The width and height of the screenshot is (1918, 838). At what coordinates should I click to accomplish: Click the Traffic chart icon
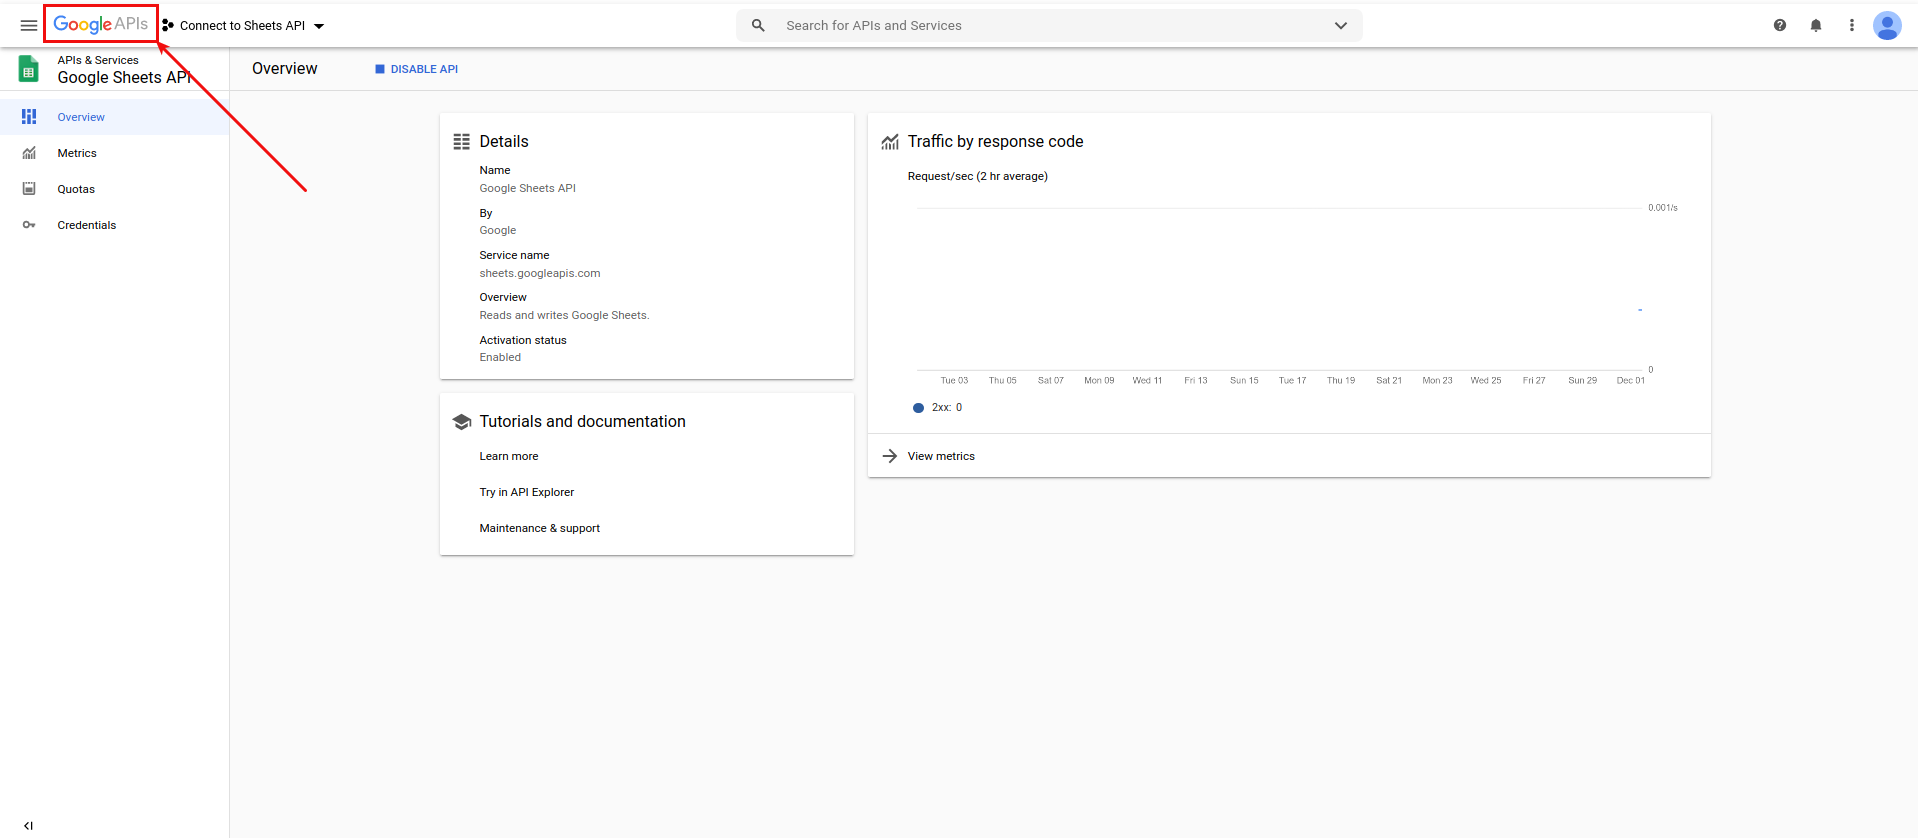tap(890, 142)
